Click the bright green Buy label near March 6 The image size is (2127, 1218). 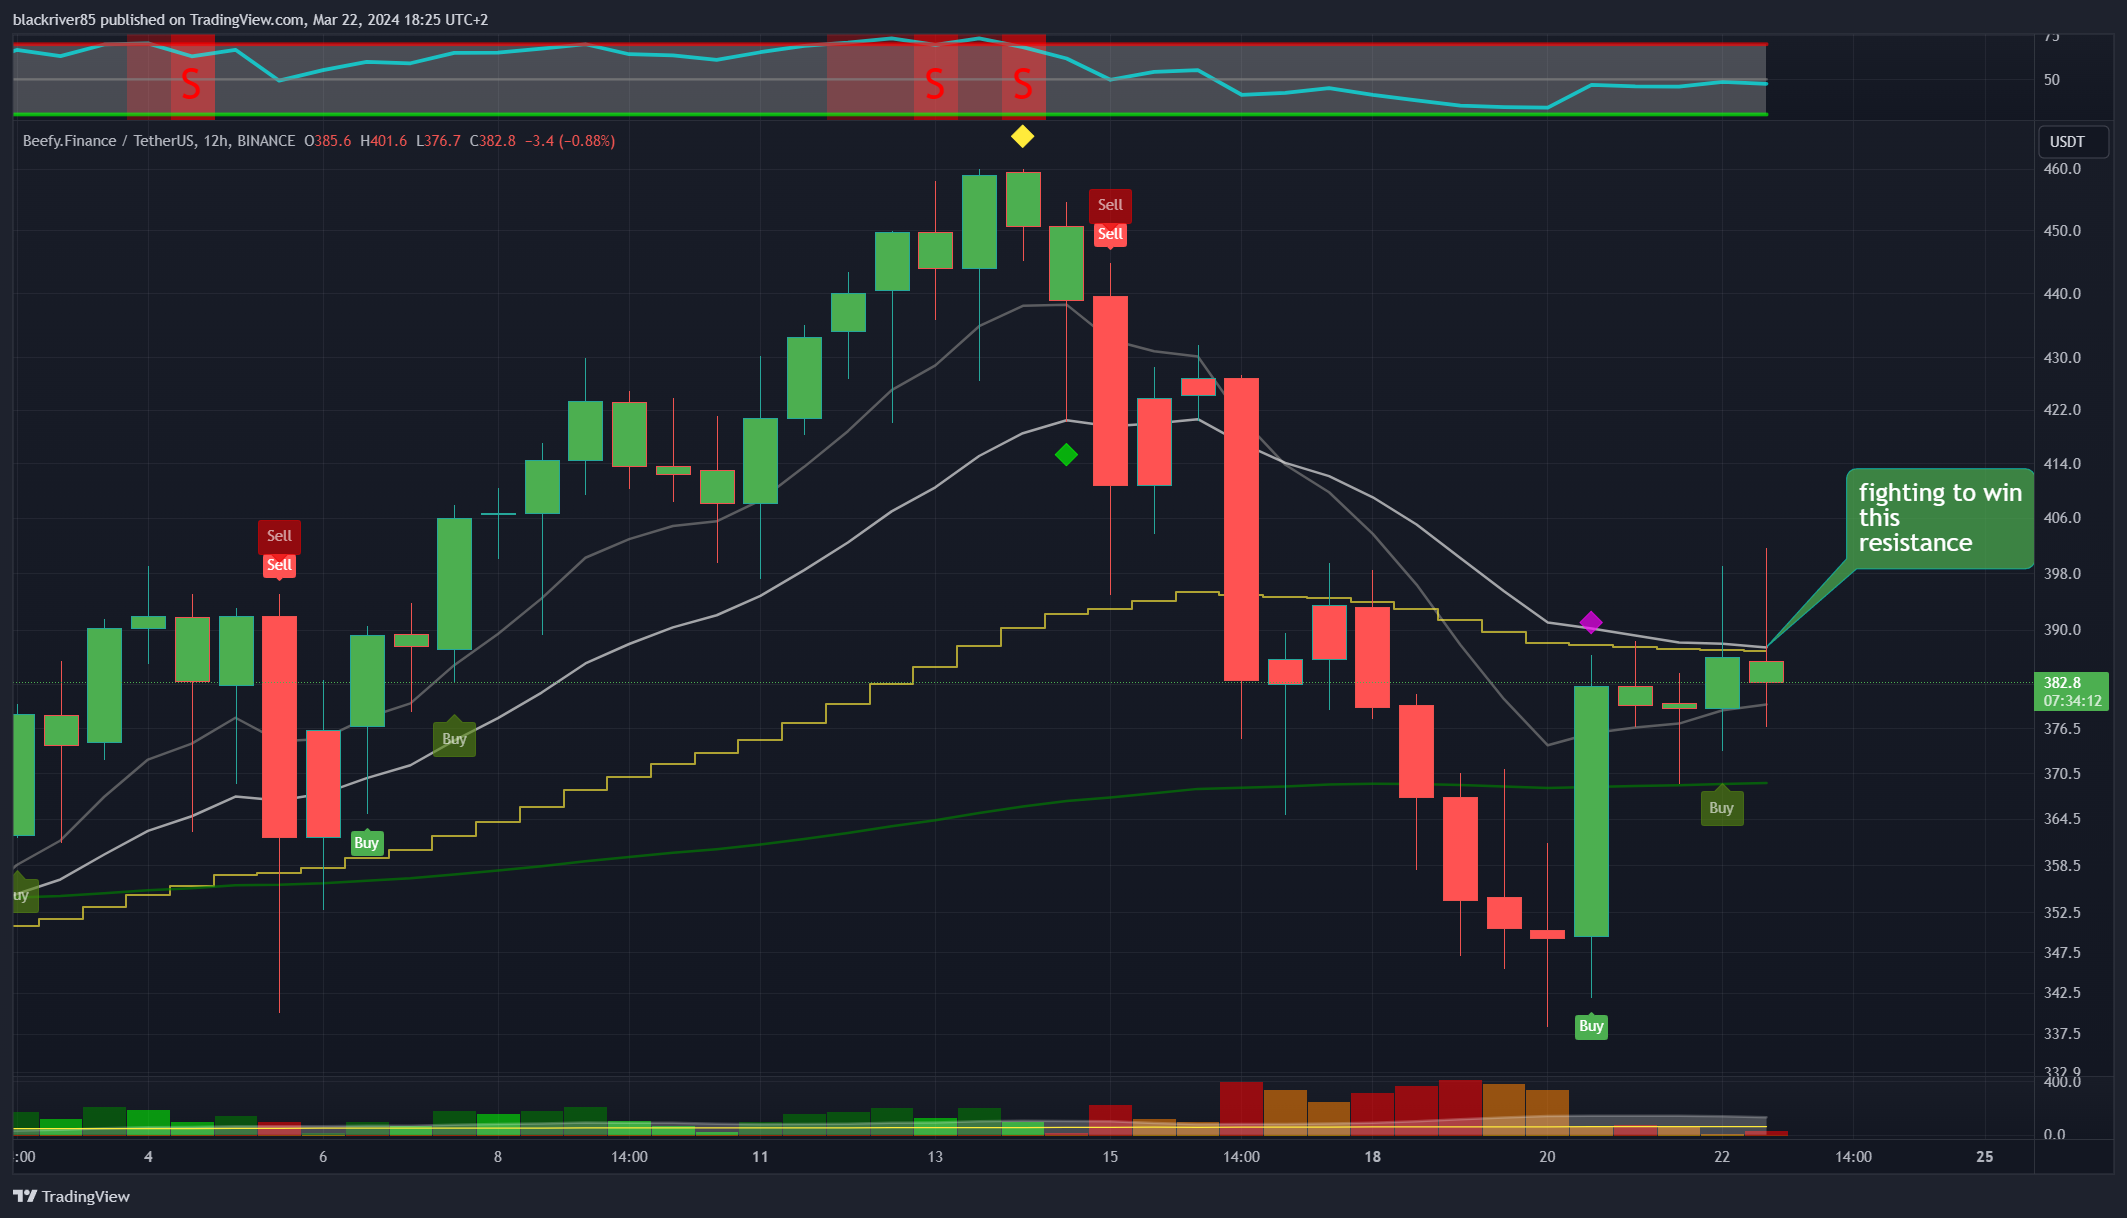pyautogui.click(x=366, y=843)
